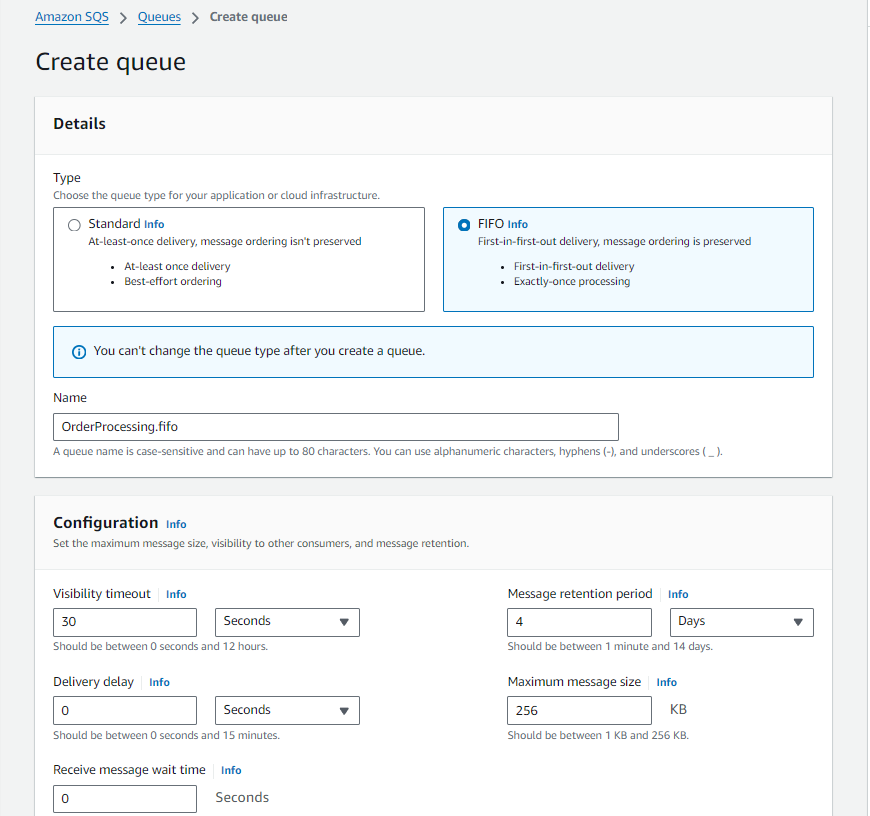
Task: Select the Standard queue type radio button
Action: (x=74, y=224)
